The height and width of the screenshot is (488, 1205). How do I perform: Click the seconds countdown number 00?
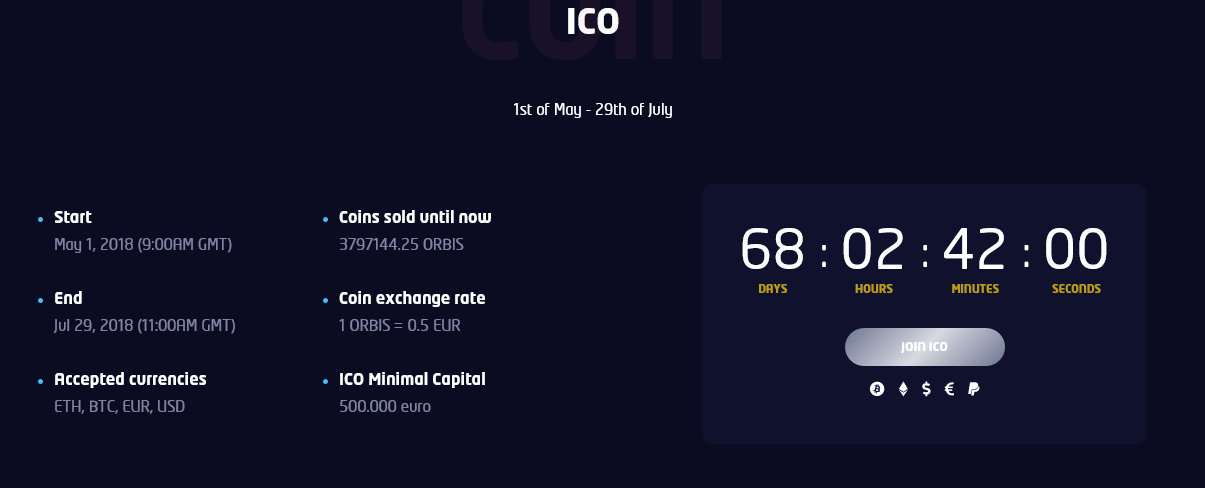(1076, 250)
